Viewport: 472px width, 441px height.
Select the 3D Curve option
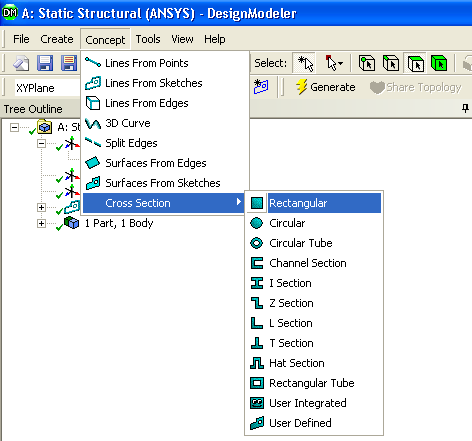165,123
